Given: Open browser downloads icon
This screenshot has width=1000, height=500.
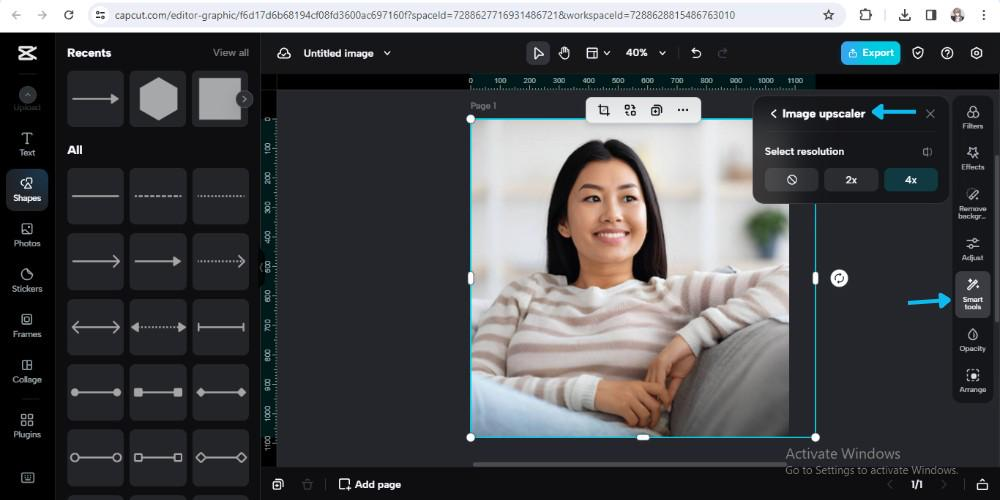Looking at the screenshot, I should 904,15.
